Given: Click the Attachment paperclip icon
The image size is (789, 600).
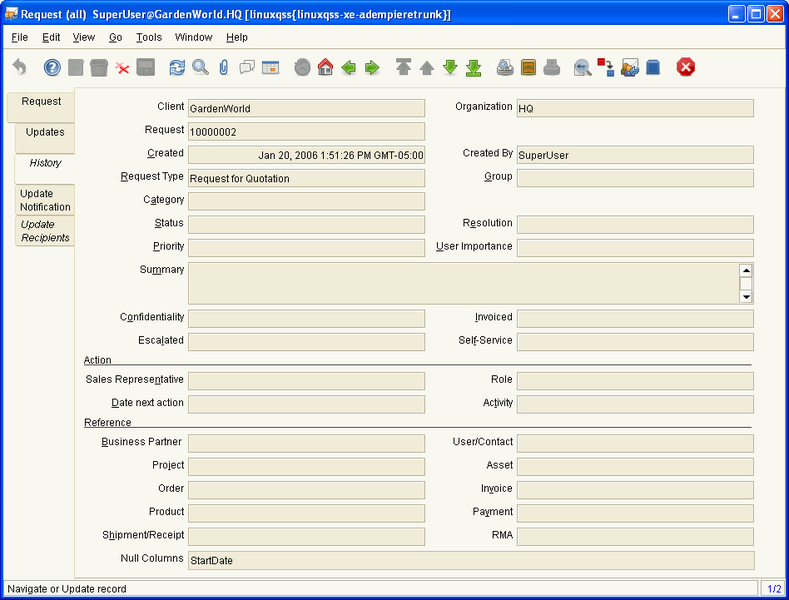Looking at the screenshot, I should click(x=224, y=68).
